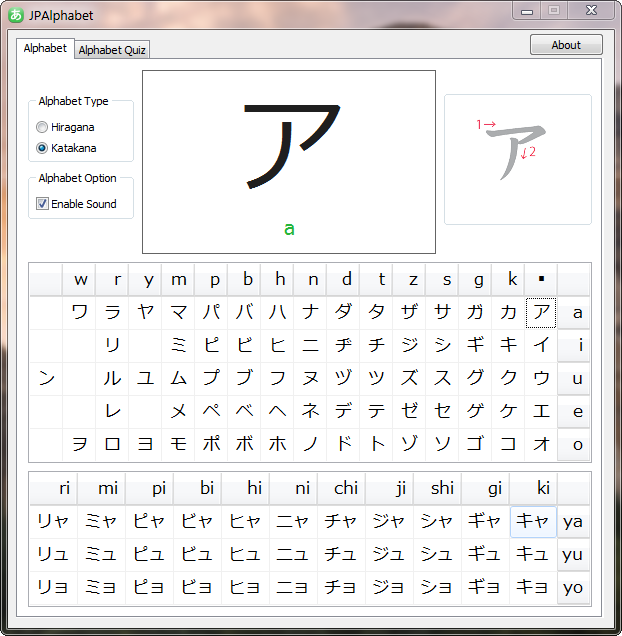This screenshot has width=622, height=636.
Task: Click the 'yo' row header
Action: [x=573, y=587]
